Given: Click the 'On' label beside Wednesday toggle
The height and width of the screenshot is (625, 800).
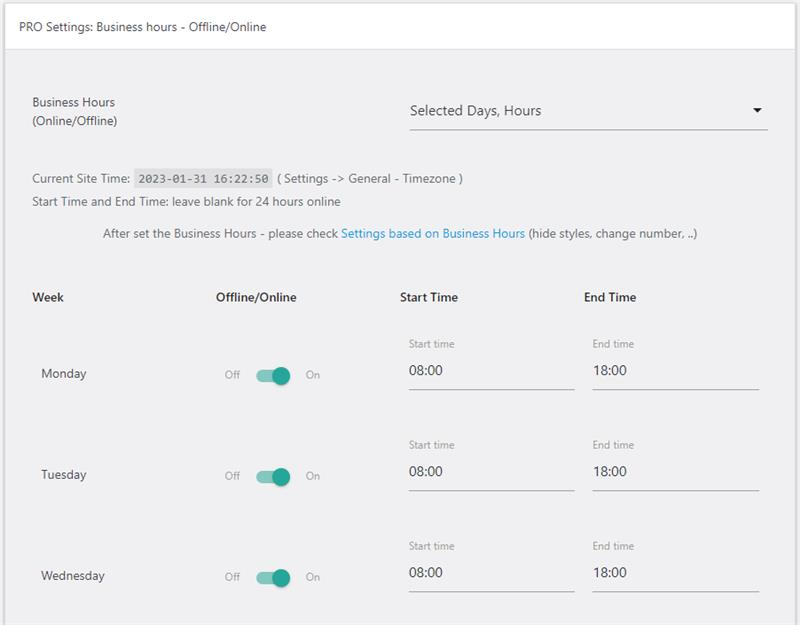Looking at the screenshot, I should (313, 577).
